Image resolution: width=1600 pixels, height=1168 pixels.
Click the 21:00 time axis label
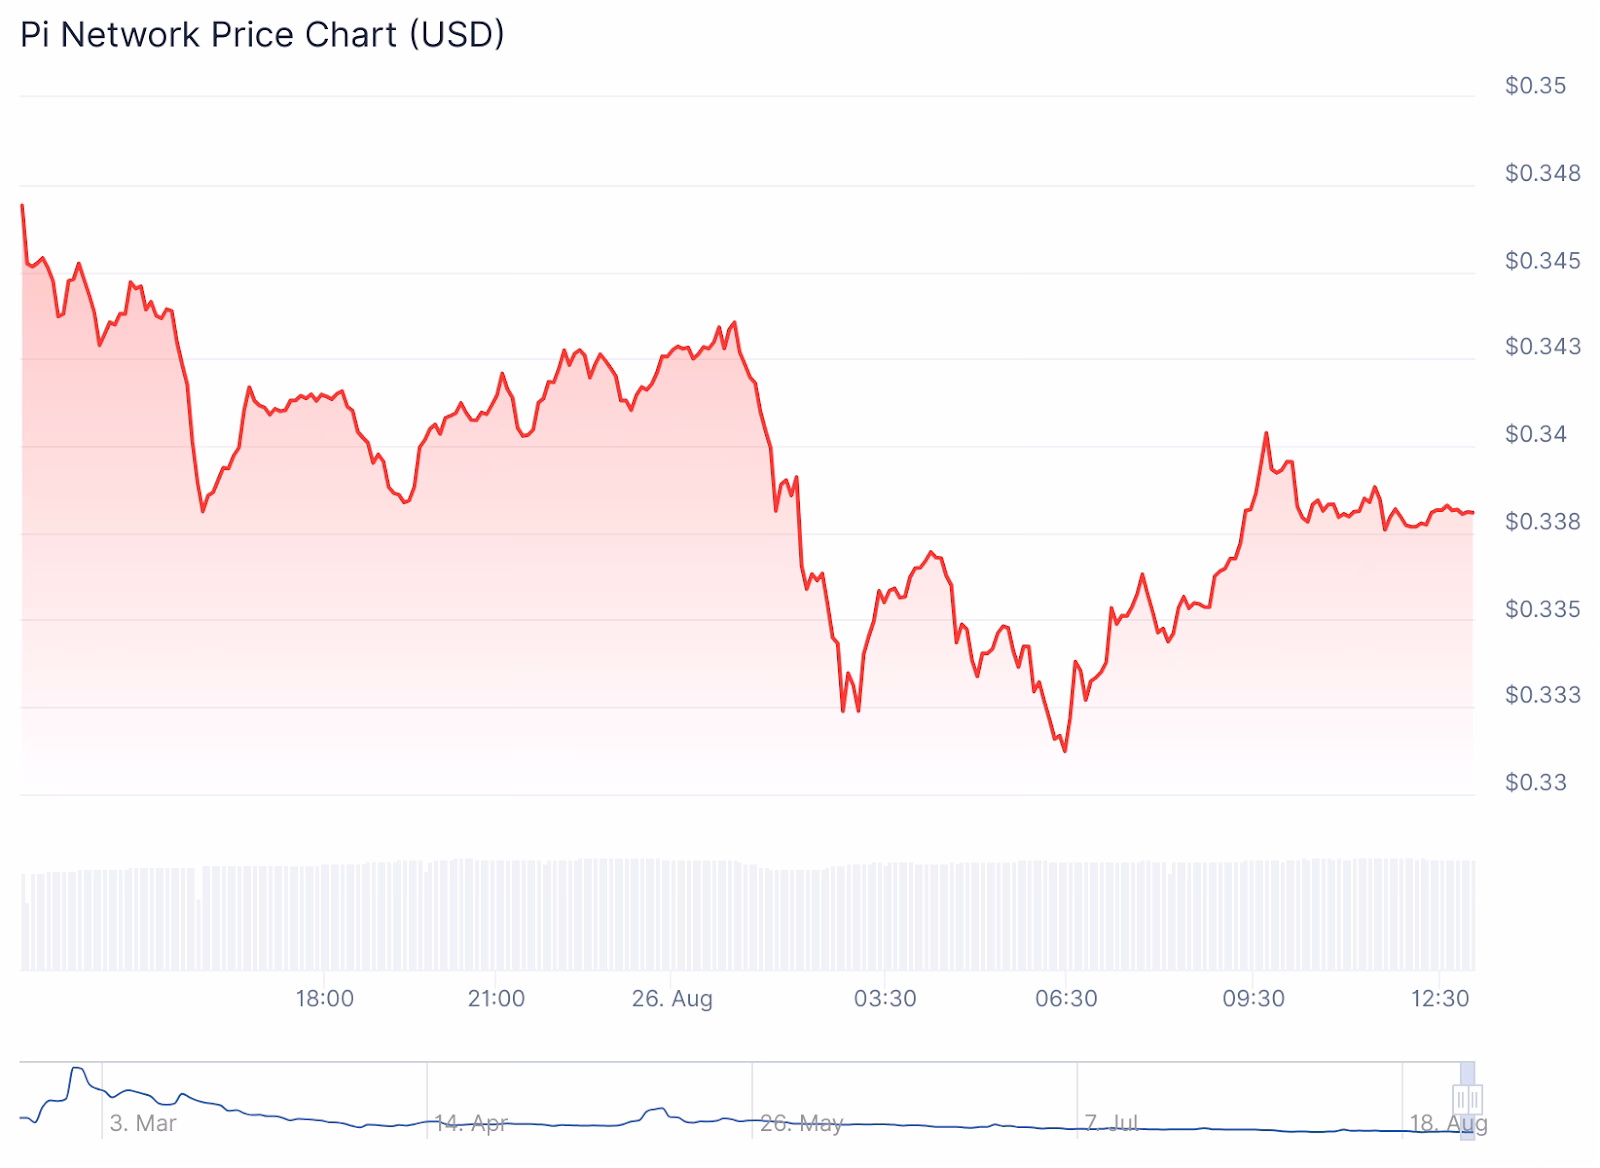(496, 998)
